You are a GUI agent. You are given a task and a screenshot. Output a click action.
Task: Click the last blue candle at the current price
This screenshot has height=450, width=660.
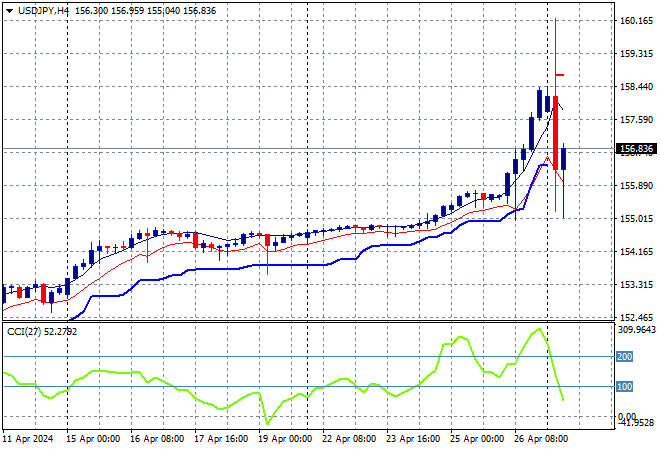click(564, 159)
